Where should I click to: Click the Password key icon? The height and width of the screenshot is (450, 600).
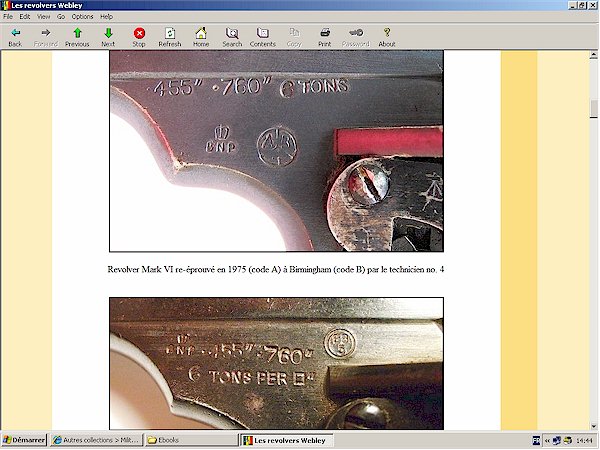click(356, 33)
